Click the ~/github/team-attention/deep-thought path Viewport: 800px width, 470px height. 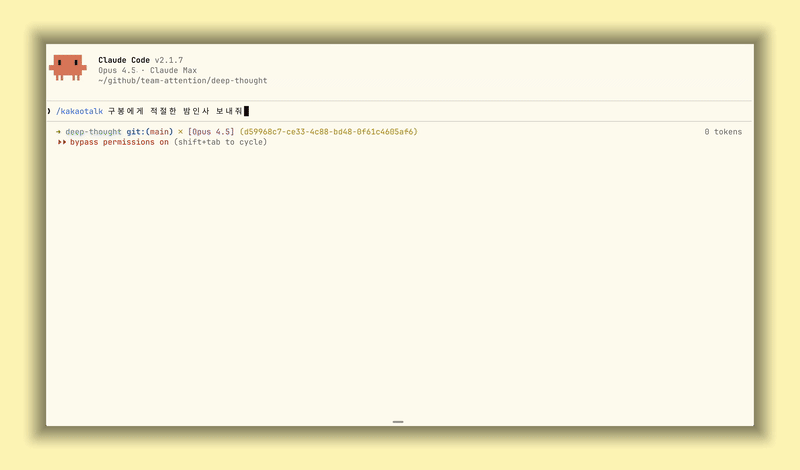[182, 81]
